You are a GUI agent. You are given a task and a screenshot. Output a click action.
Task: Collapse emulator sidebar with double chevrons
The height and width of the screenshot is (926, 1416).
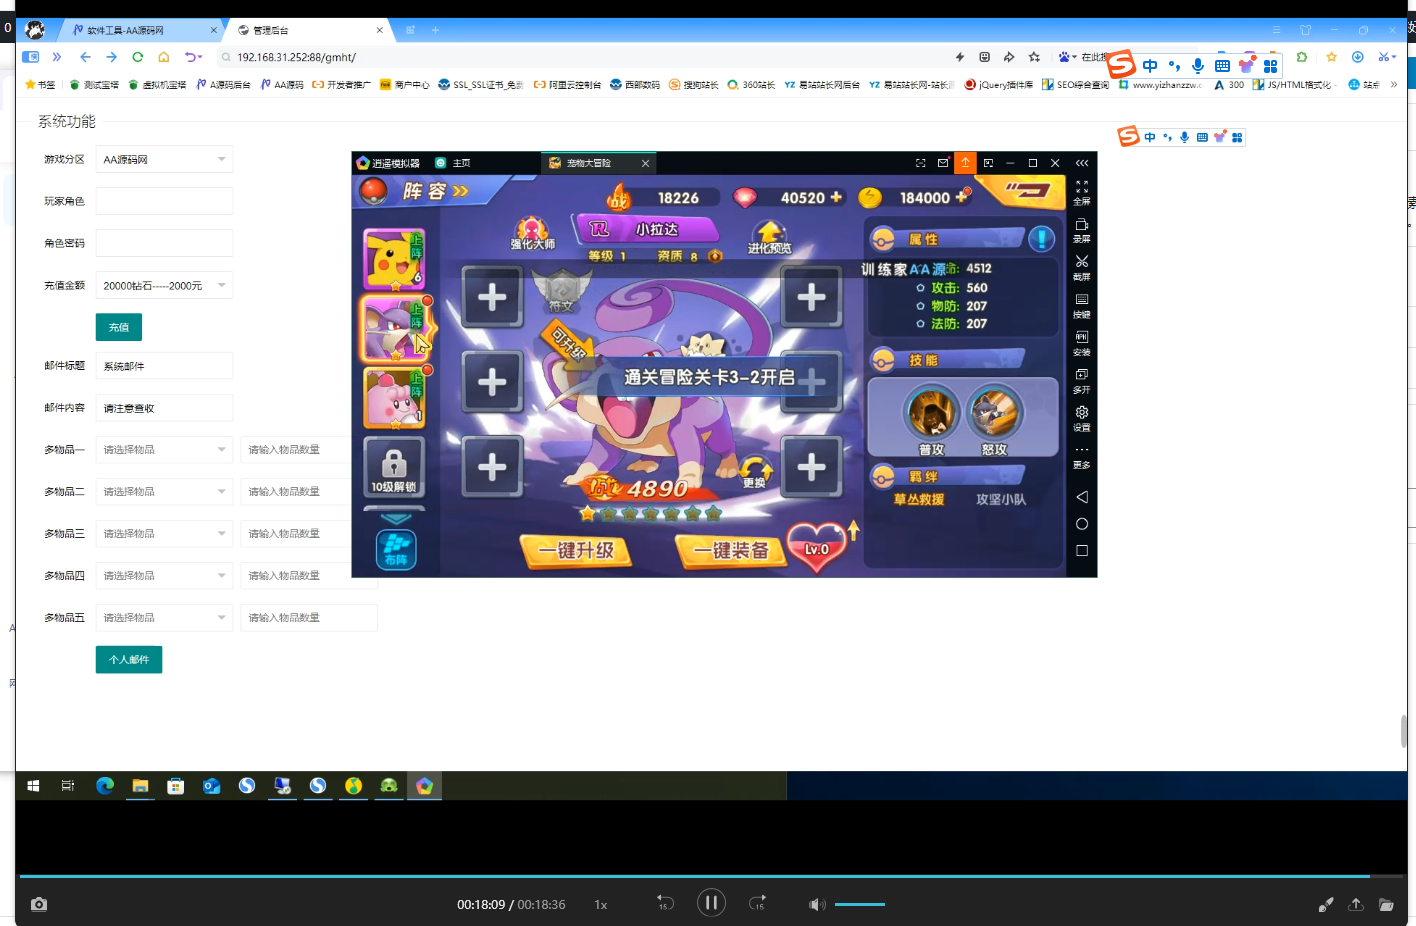[1082, 163]
